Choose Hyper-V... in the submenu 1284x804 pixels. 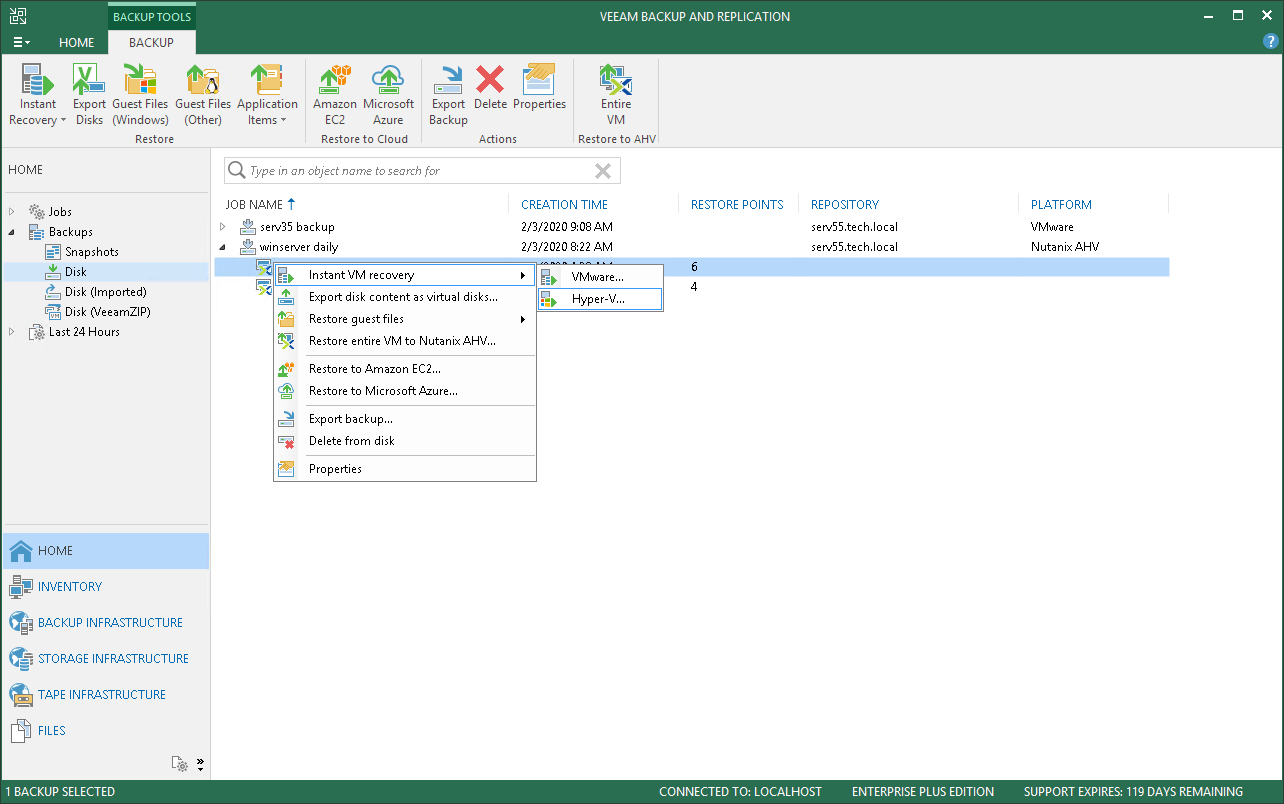(600, 299)
